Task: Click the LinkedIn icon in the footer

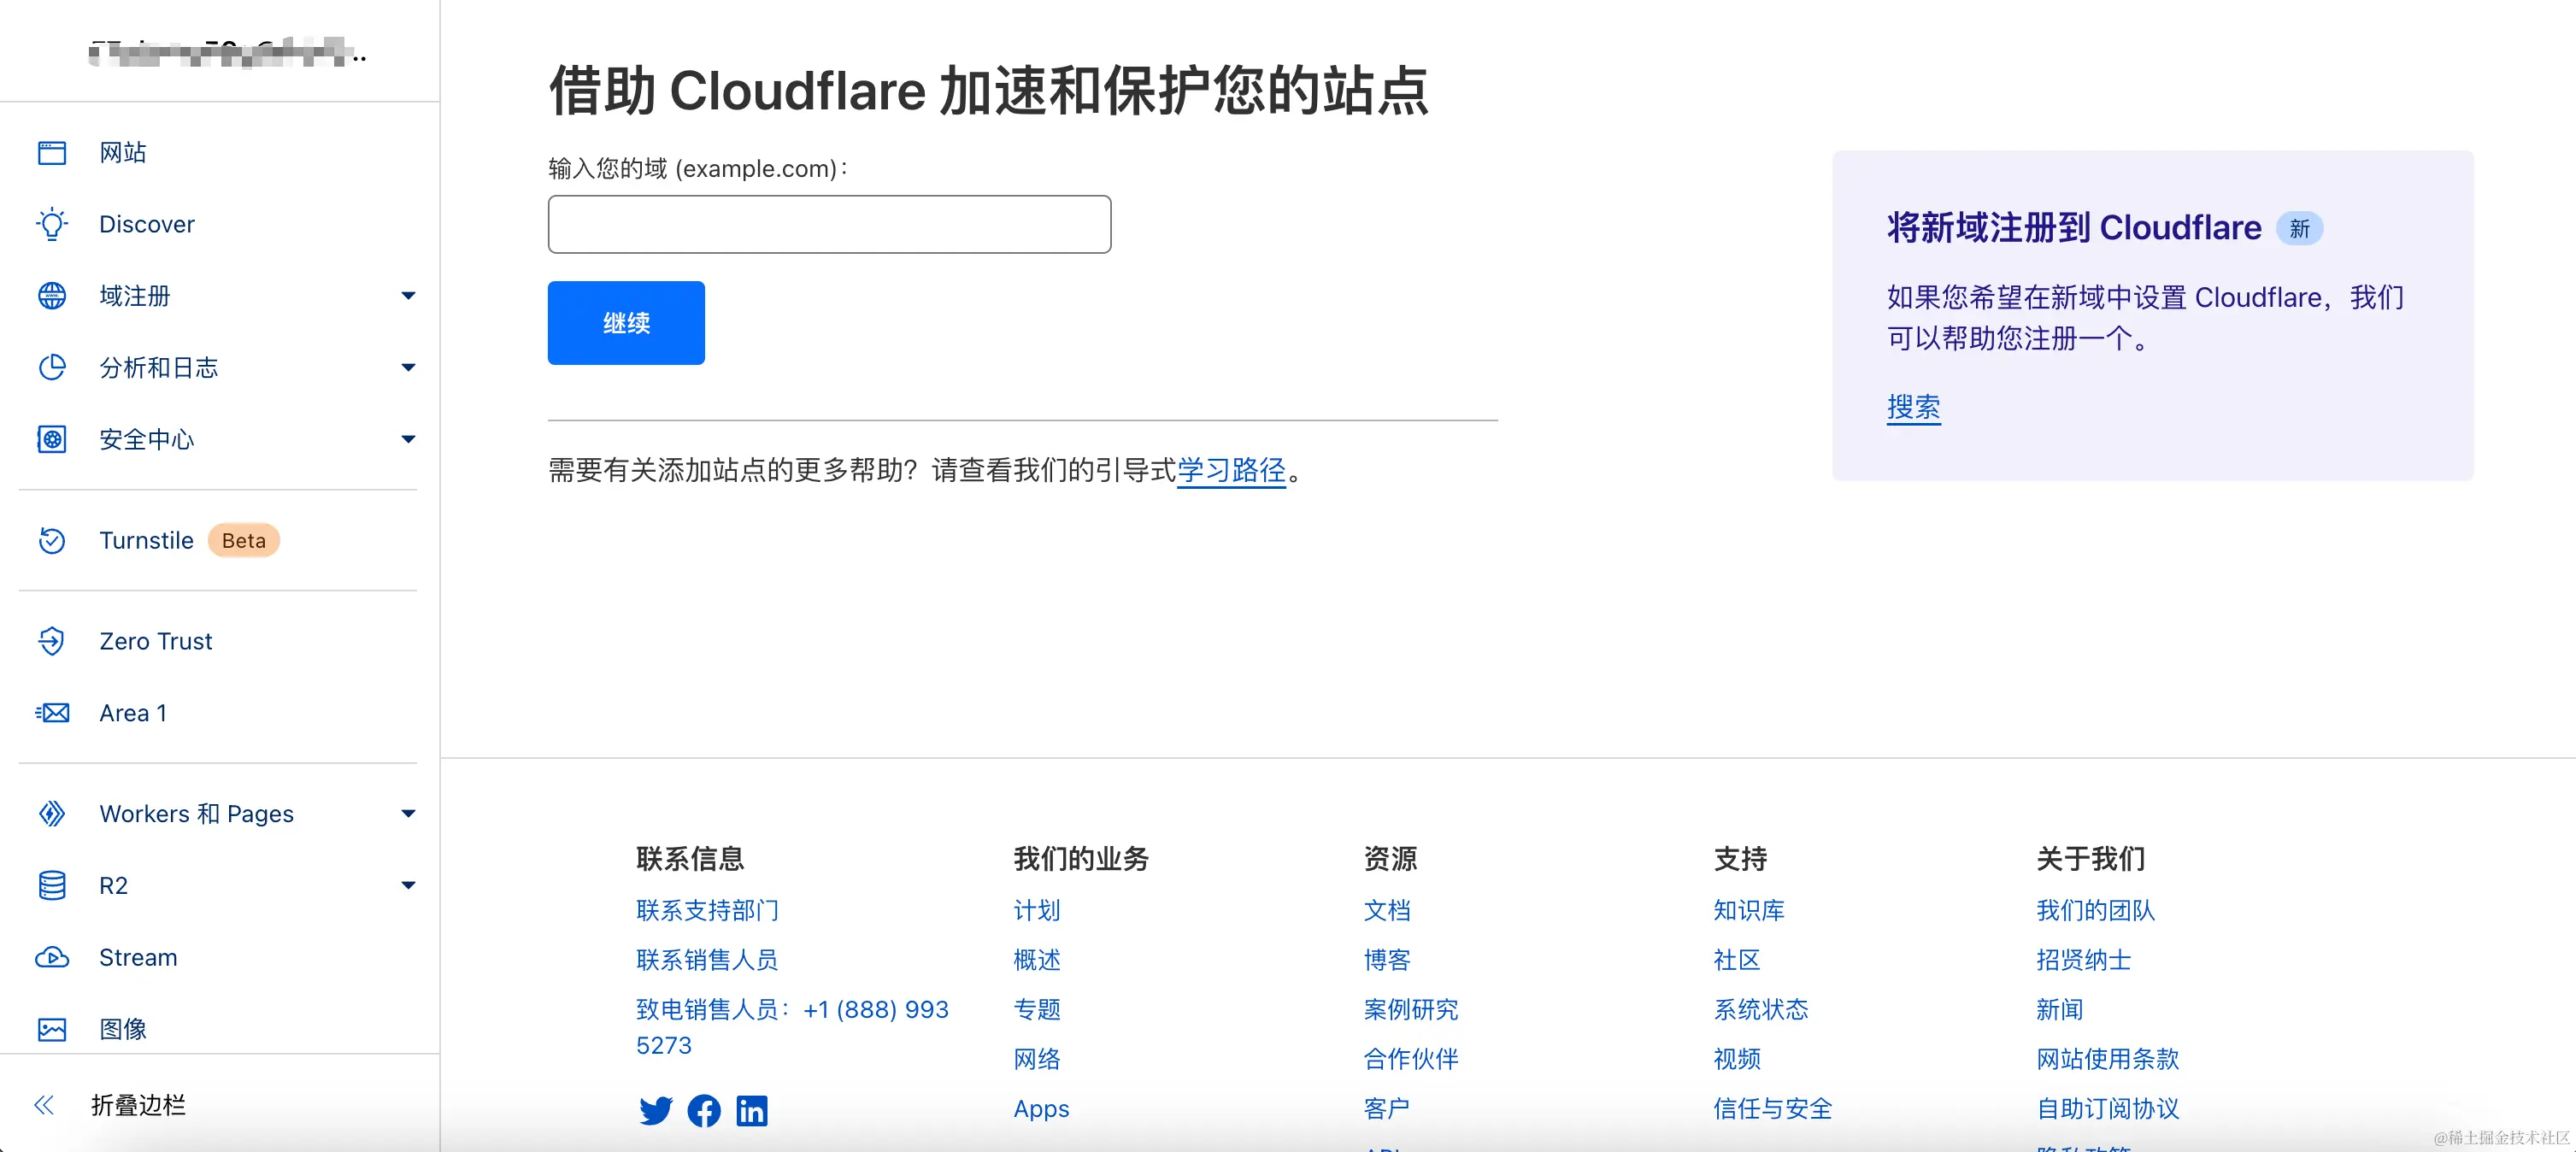Action: pos(752,1110)
